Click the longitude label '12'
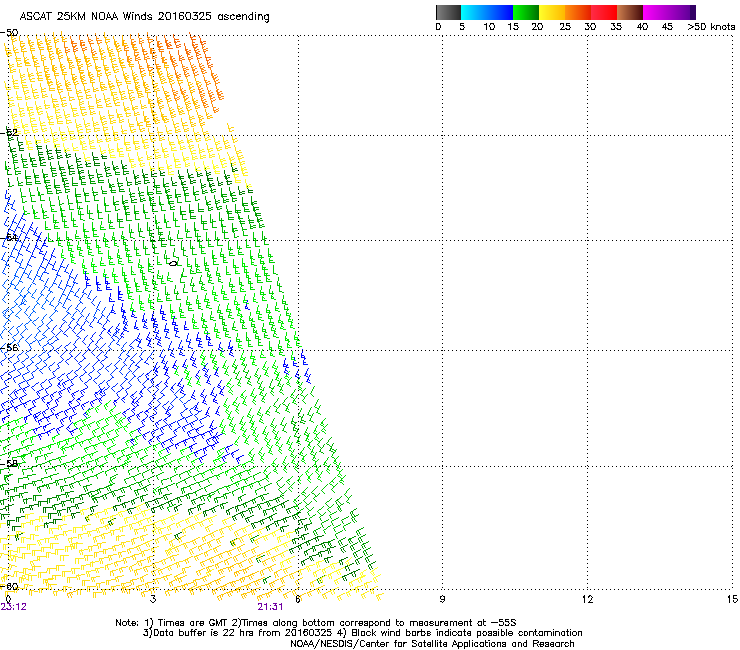The image size is (740, 650). 587,599
